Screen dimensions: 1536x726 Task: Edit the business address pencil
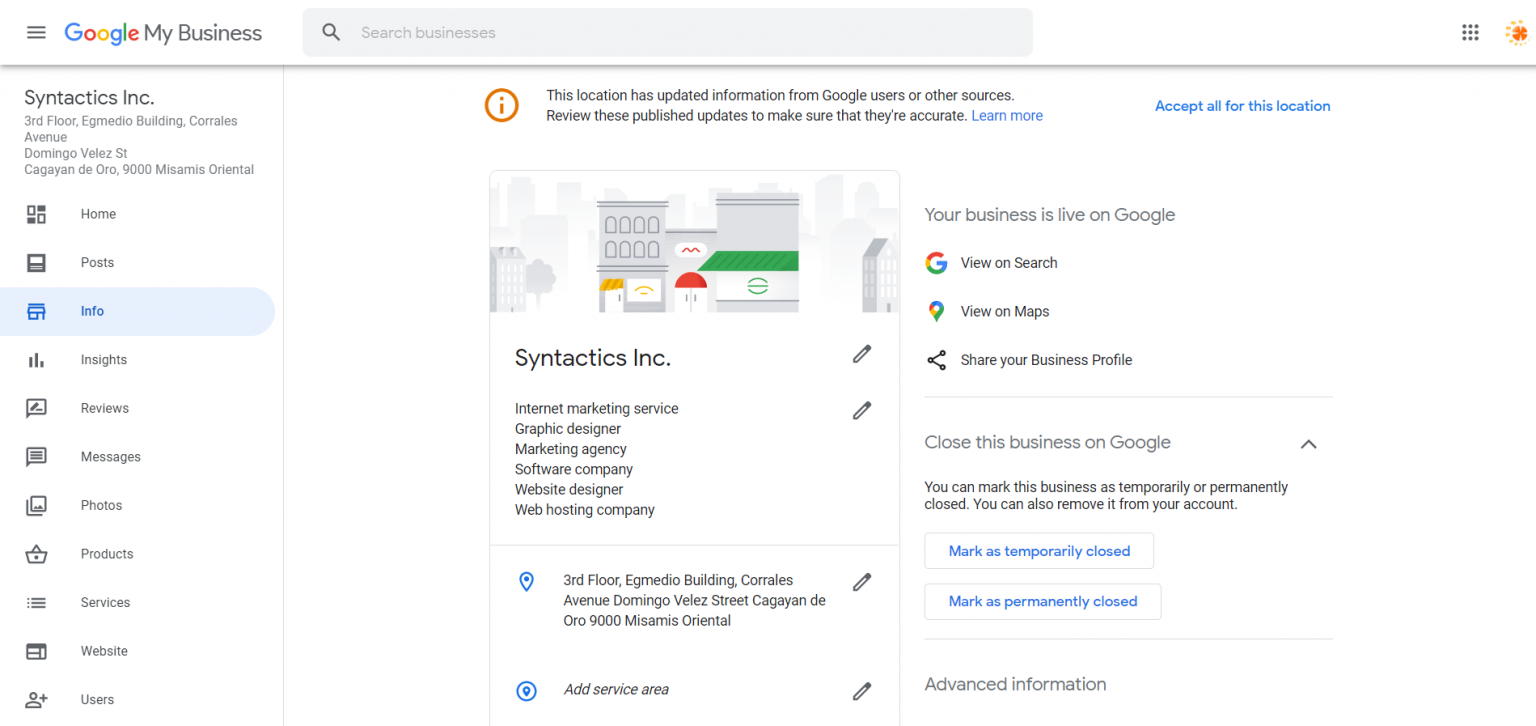[862, 582]
